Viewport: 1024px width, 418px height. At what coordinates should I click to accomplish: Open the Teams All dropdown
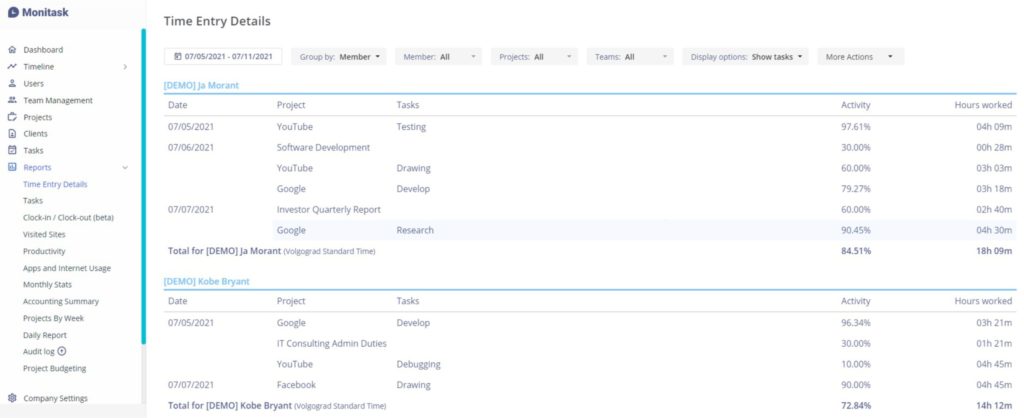(x=630, y=57)
